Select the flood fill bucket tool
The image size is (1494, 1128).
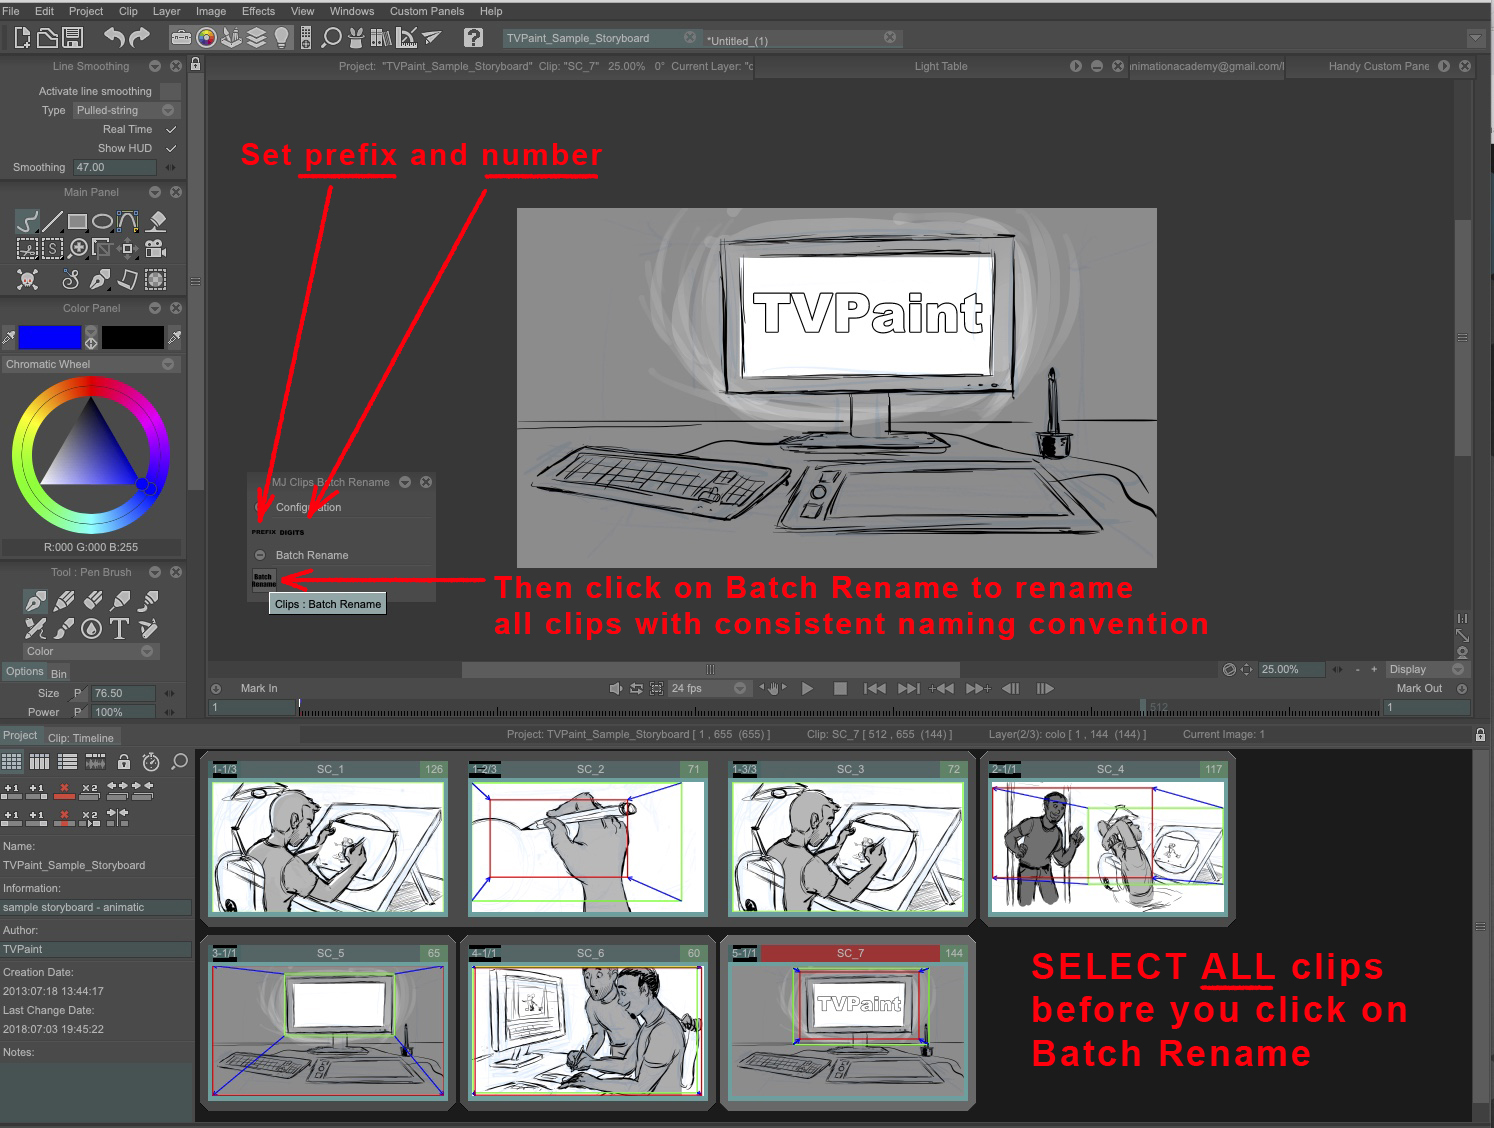(x=157, y=221)
